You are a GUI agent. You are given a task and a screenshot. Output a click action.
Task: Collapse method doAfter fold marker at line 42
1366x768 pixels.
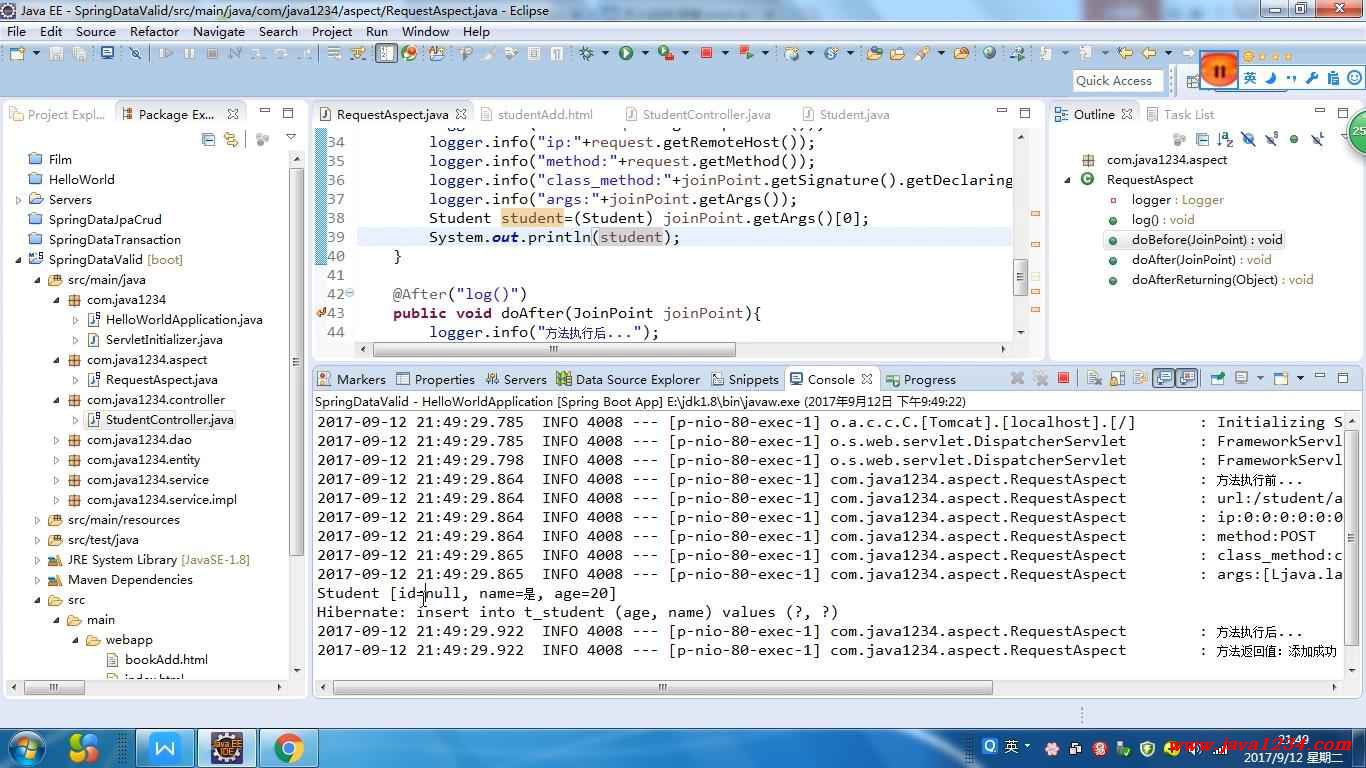click(x=348, y=293)
